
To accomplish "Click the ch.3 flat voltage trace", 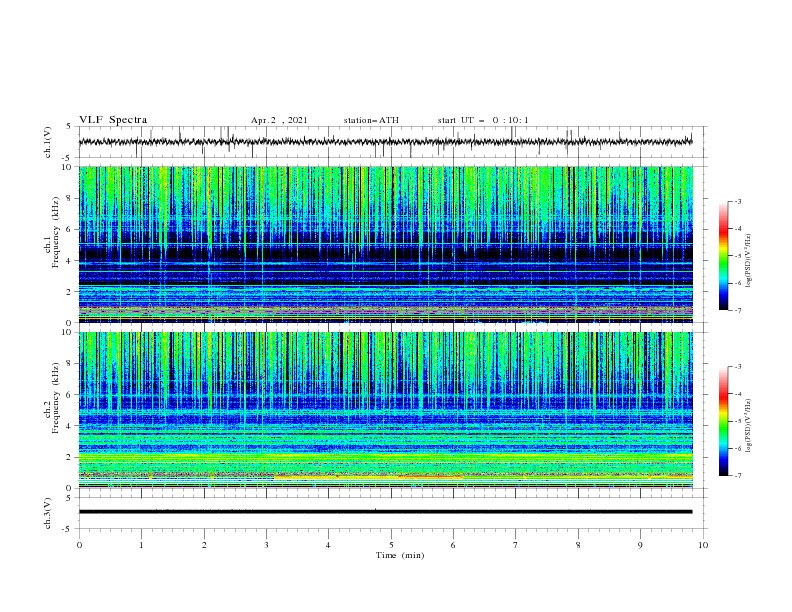I will [385, 512].
